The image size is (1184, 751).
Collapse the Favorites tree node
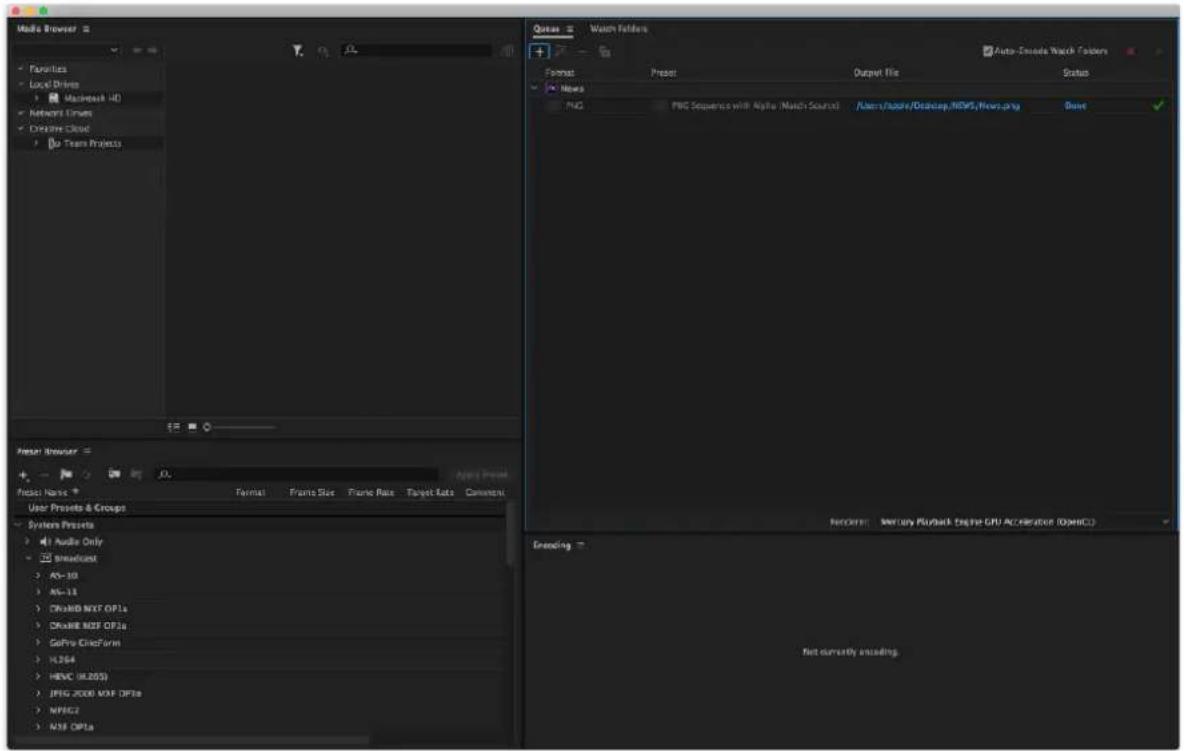coord(21,69)
